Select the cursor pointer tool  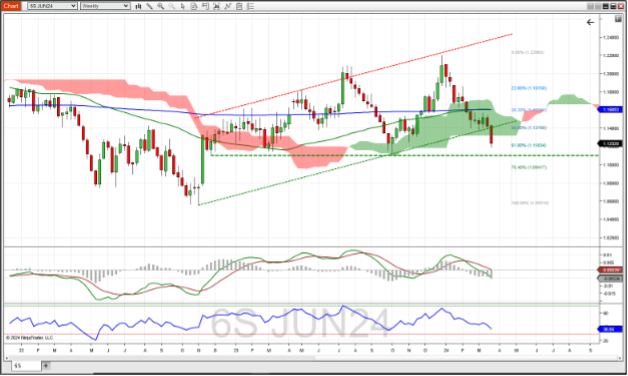(x=183, y=6)
